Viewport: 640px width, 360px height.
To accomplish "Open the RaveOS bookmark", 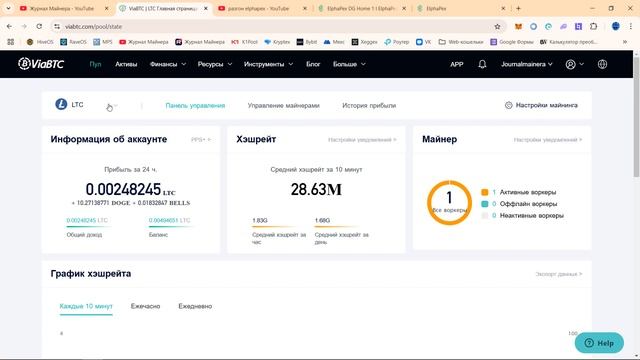I will pyautogui.click(x=73, y=42).
